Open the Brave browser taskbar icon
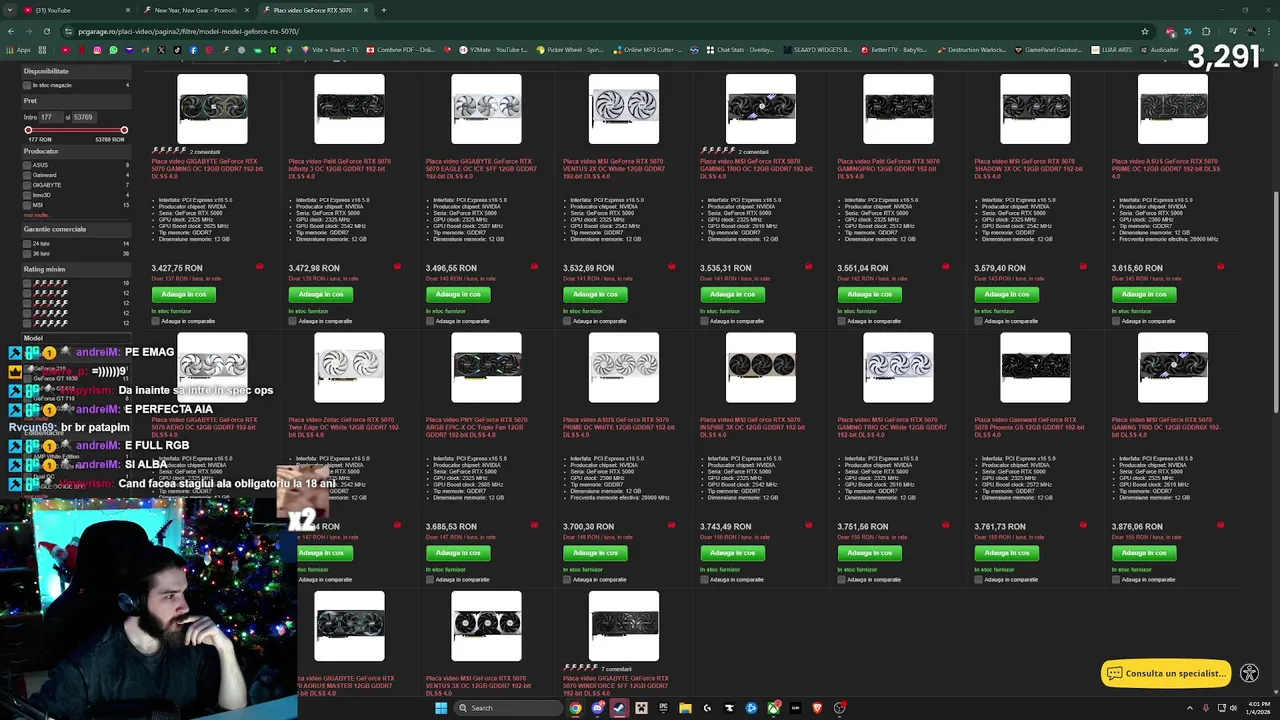The width and height of the screenshot is (1280, 720). tap(817, 708)
